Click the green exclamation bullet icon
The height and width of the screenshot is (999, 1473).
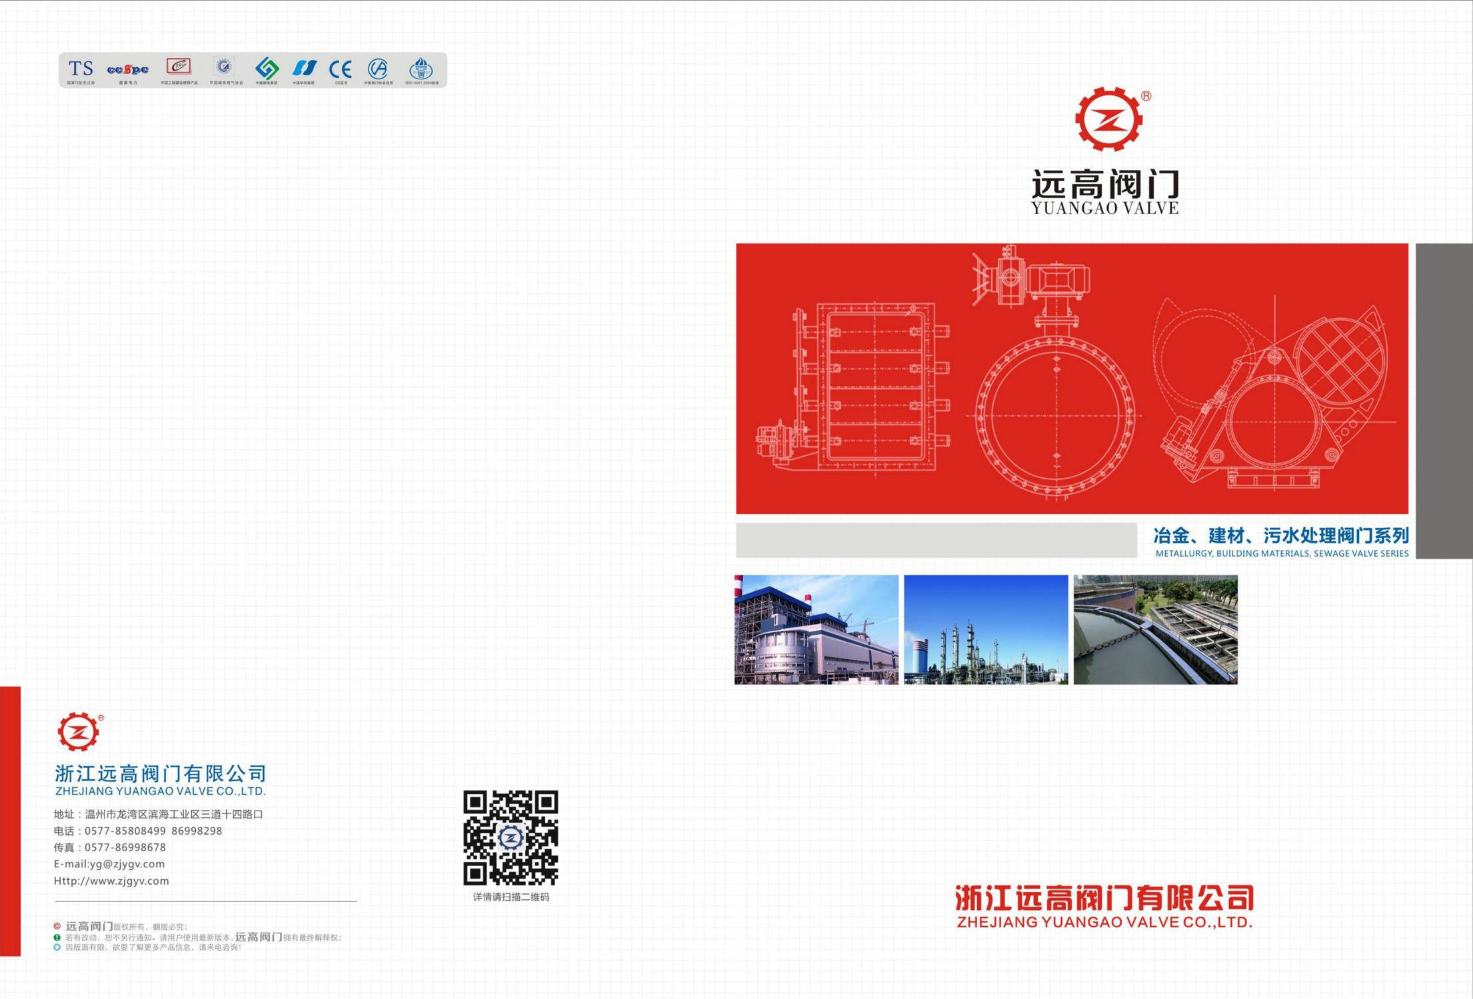pos(57,937)
